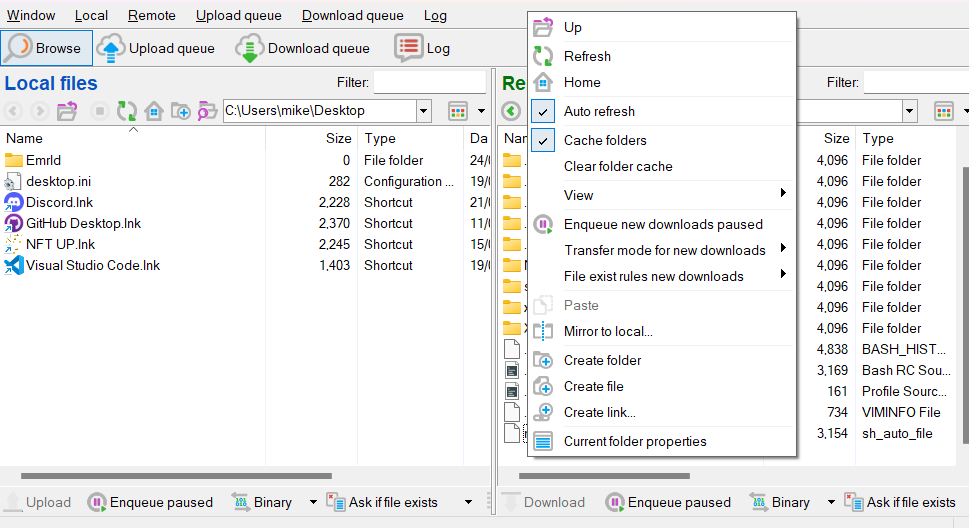969x528 pixels.
Task: Go to local Home folder icon
Action: [x=154, y=111]
